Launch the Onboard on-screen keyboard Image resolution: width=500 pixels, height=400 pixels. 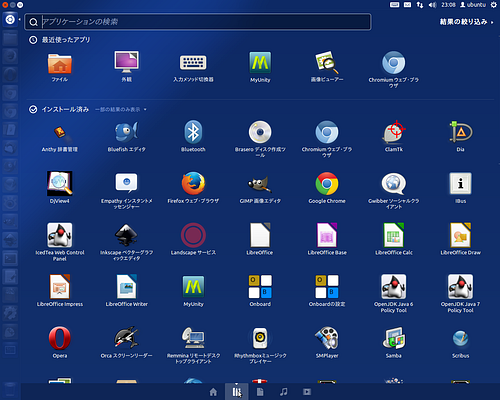pos(260,287)
